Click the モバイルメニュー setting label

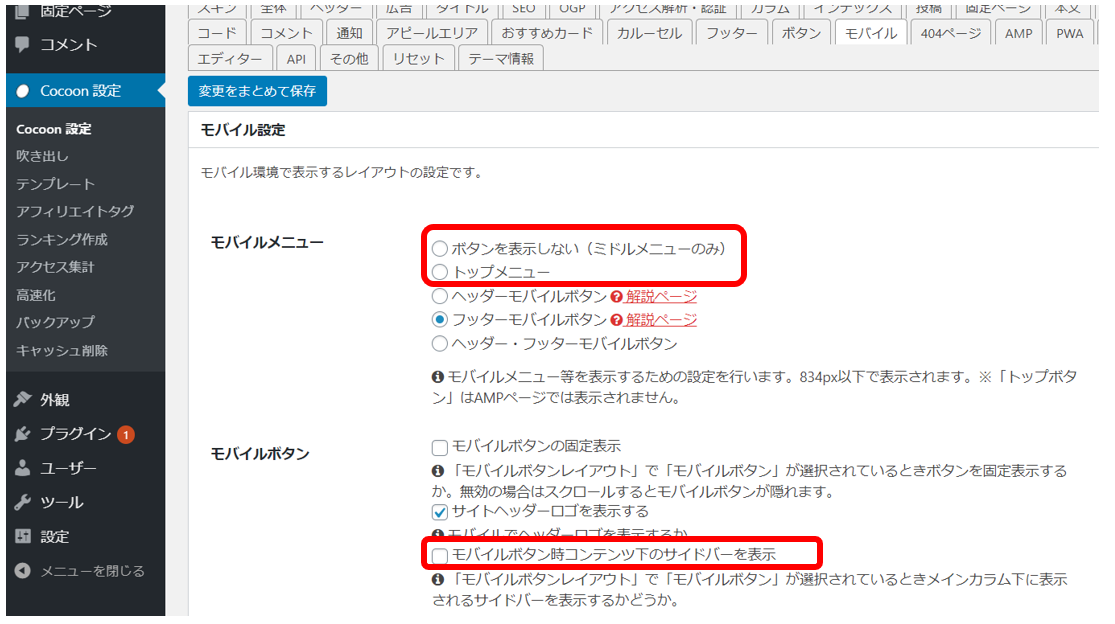[x=267, y=242]
